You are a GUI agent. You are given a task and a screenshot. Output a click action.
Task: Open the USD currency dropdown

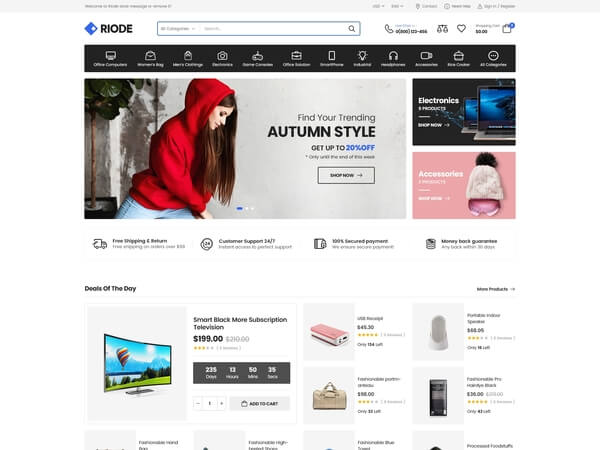[x=379, y=6]
